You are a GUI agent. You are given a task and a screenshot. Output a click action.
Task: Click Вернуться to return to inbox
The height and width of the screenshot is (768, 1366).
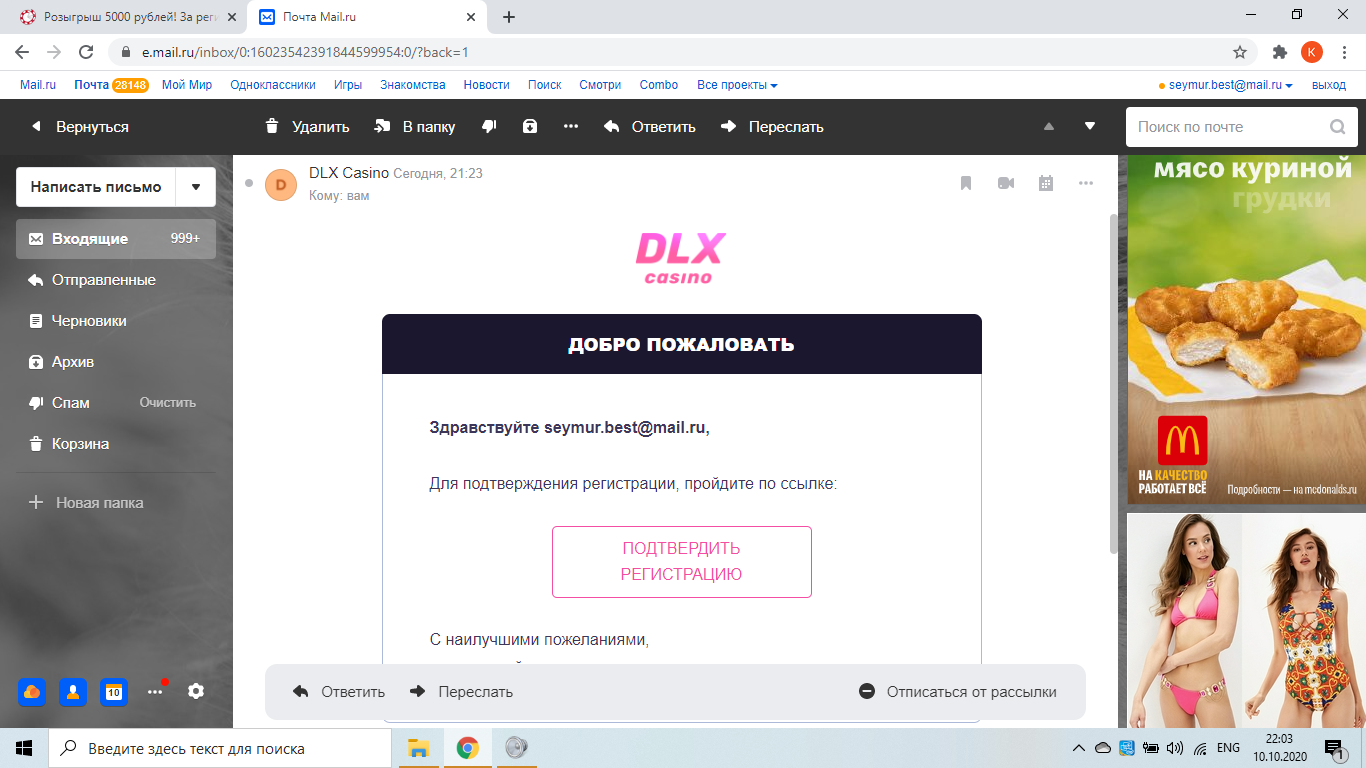[x=80, y=127]
